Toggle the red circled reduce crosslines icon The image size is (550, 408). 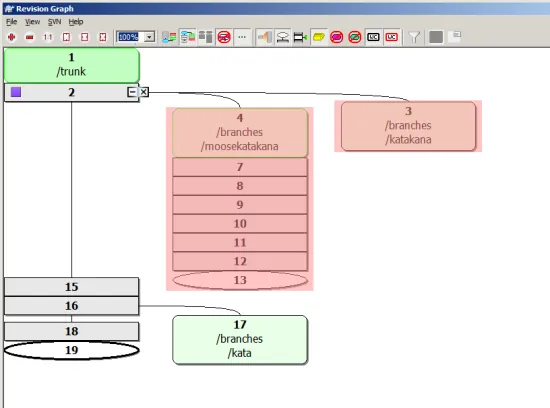tap(224, 37)
